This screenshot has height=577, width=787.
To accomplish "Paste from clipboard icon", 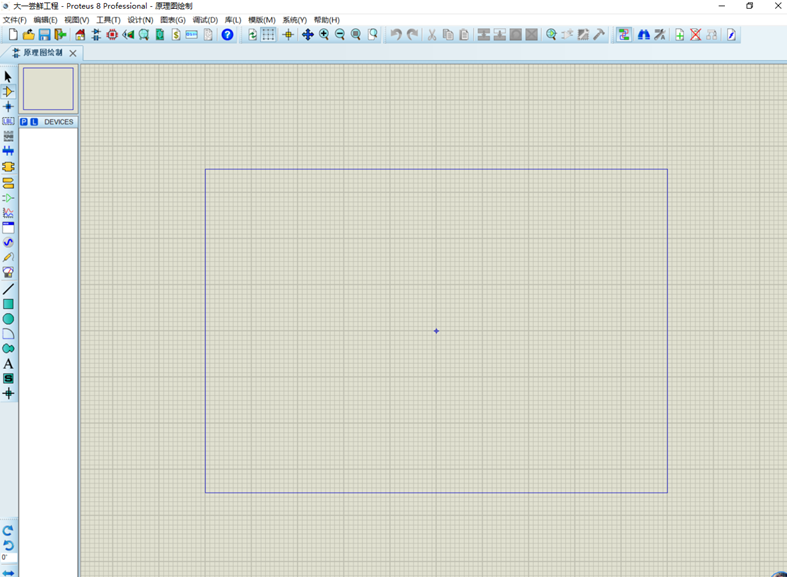I will 464,35.
